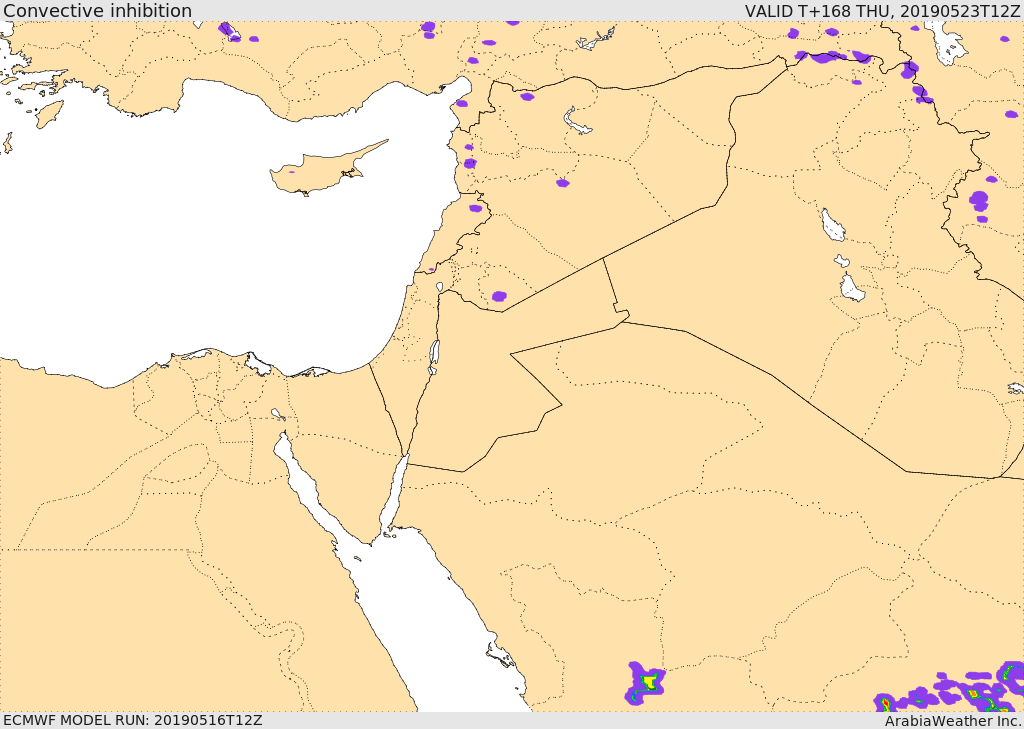Click the 'ArabiaWeather Inc' credit text

(x=952, y=721)
